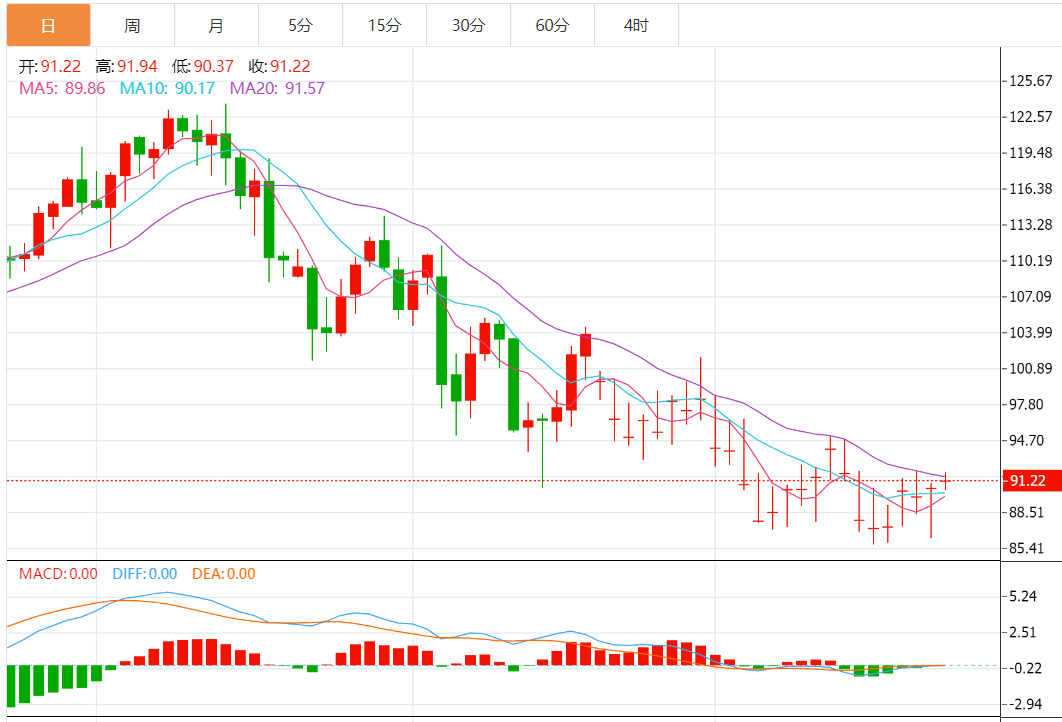This screenshot has height=722, width=1062.
Task: Click the 119.48 price axis label
Action: tap(1031, 152)
